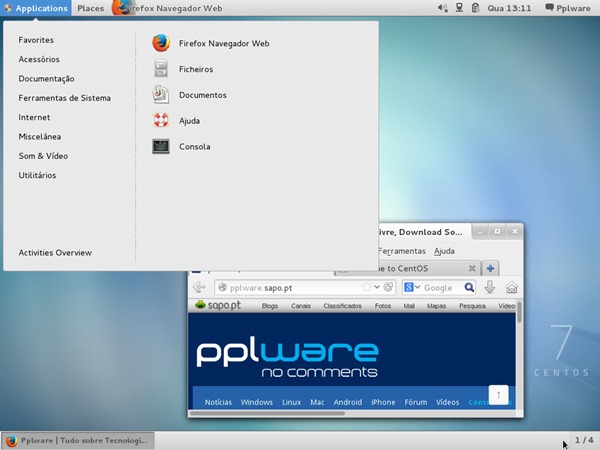This screenshot has height=450, width=600.
Task: Click the Firefox horizontal scrollbar
Action: click(267, 413)
